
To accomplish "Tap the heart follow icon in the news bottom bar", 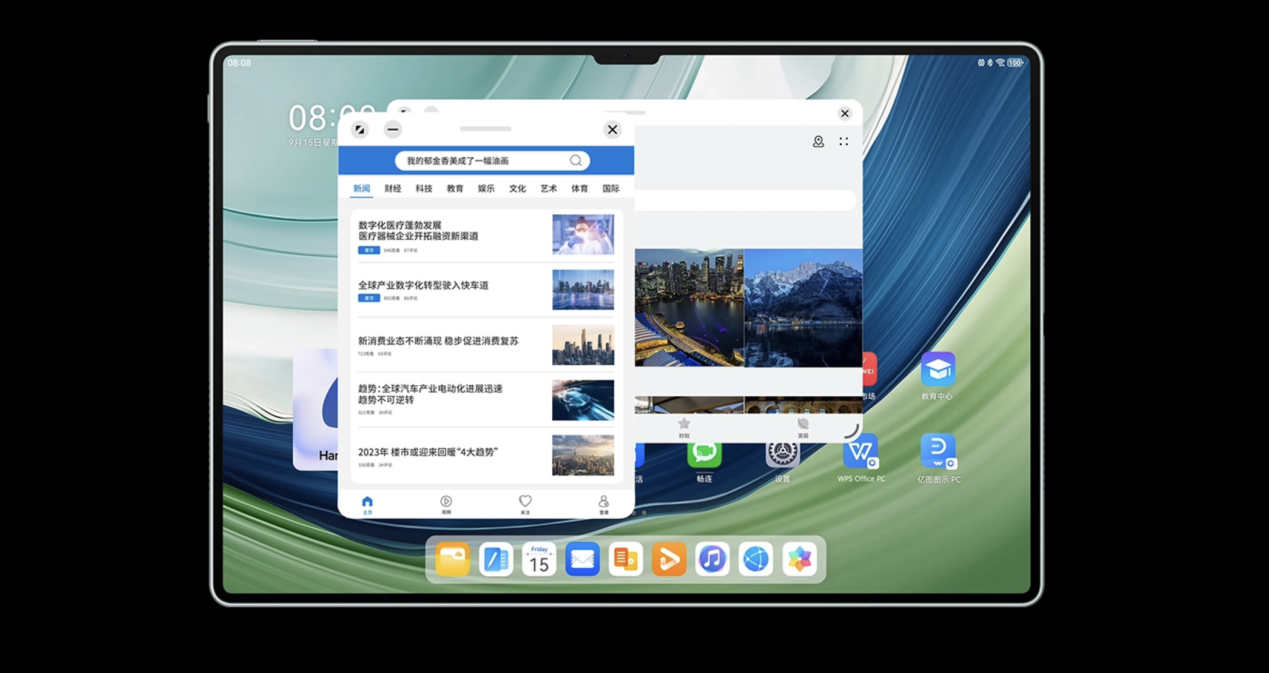I will click(x=525, y=504).
